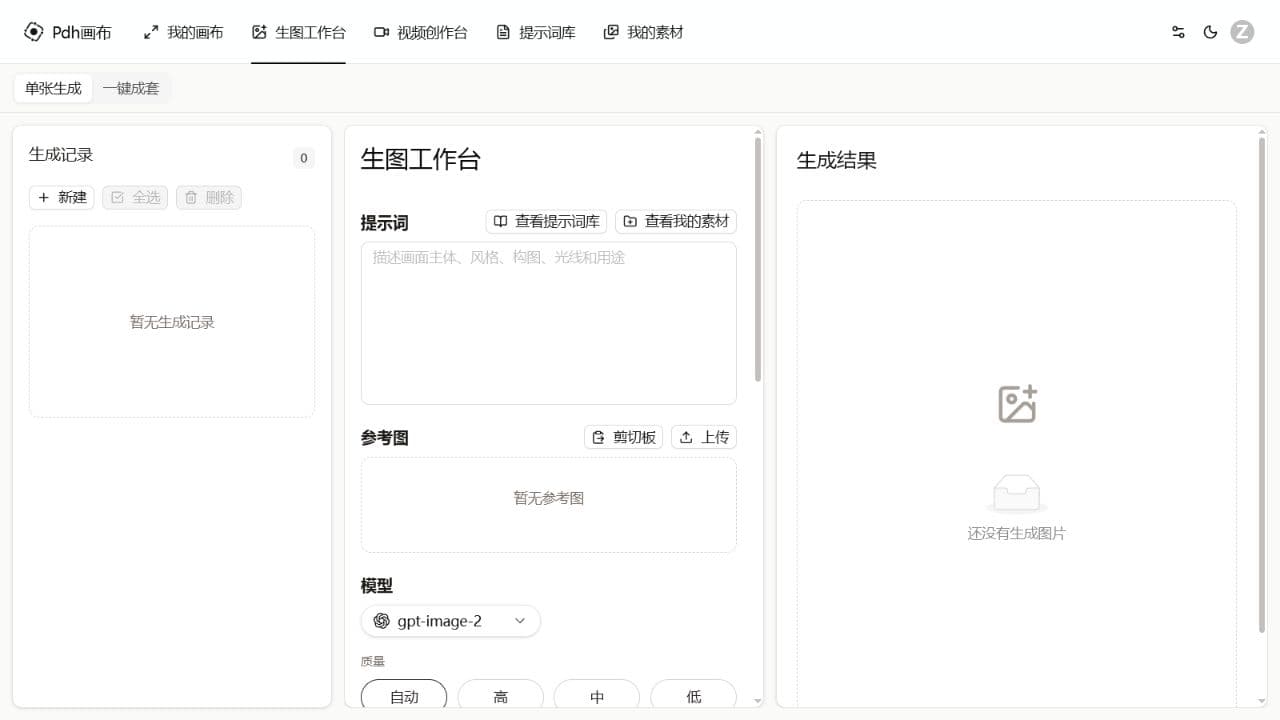Click 新建 button in 生成记录
1280x720 pixels.
coord(62,197)
